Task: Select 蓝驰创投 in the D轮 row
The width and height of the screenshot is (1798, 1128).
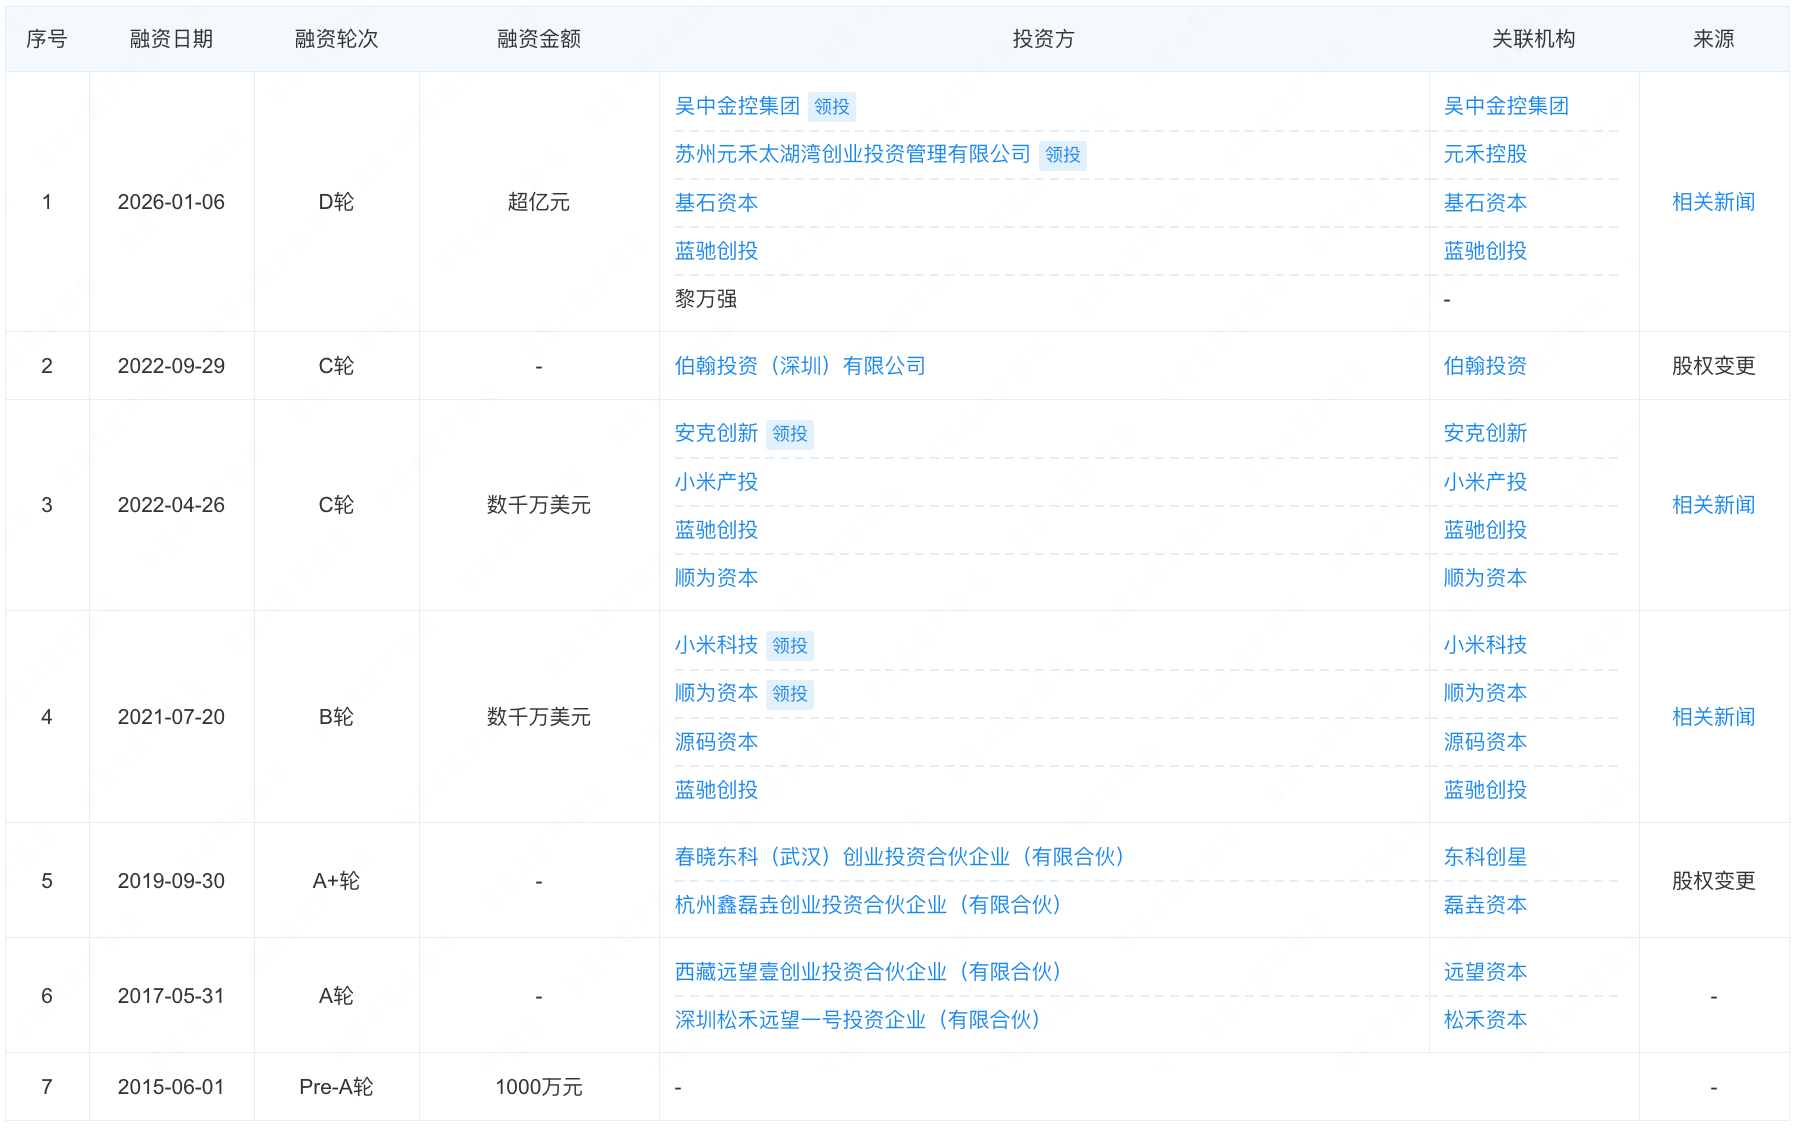Action: (x=716, y=251)
